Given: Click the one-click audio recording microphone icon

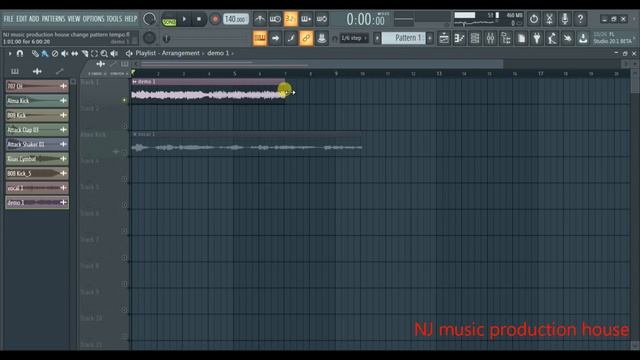Looking at the screenshot, I should point(564,19).
